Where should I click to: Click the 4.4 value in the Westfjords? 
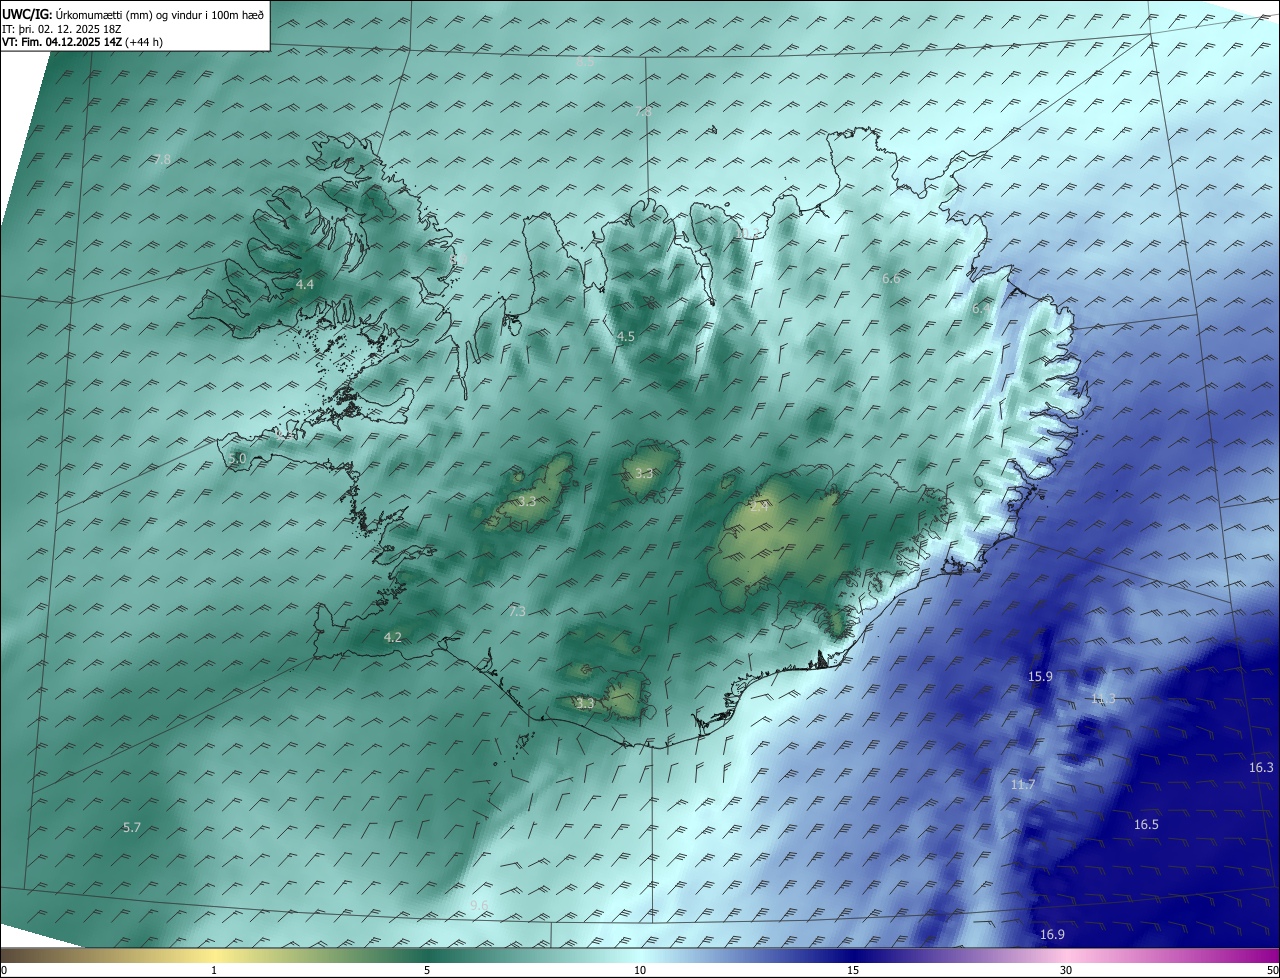[305, 285]
